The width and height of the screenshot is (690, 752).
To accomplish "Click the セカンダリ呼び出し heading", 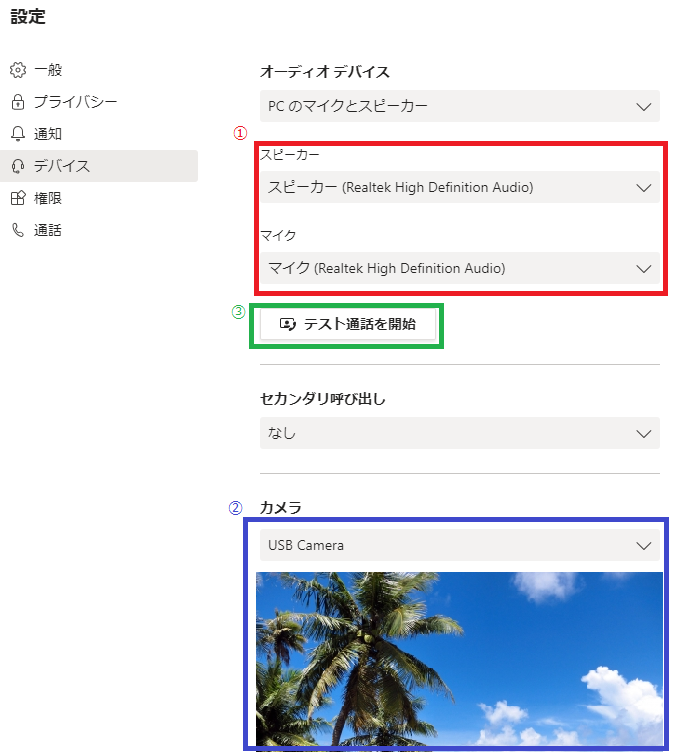I will click(323, 399).
